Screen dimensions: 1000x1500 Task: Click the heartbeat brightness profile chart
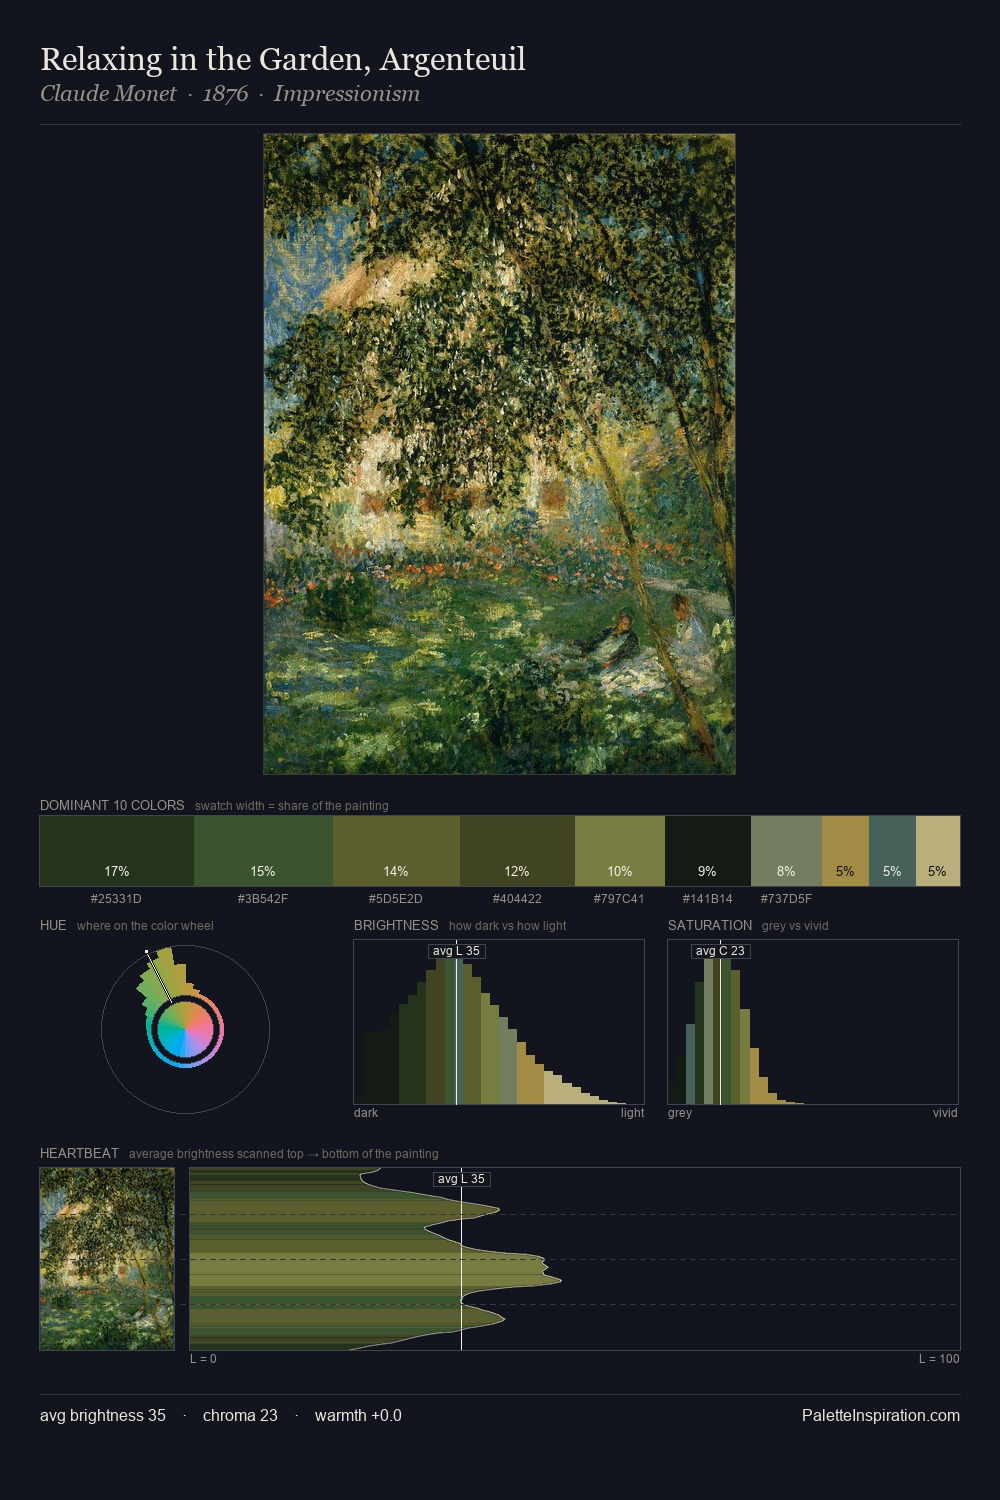[575, 1259]
